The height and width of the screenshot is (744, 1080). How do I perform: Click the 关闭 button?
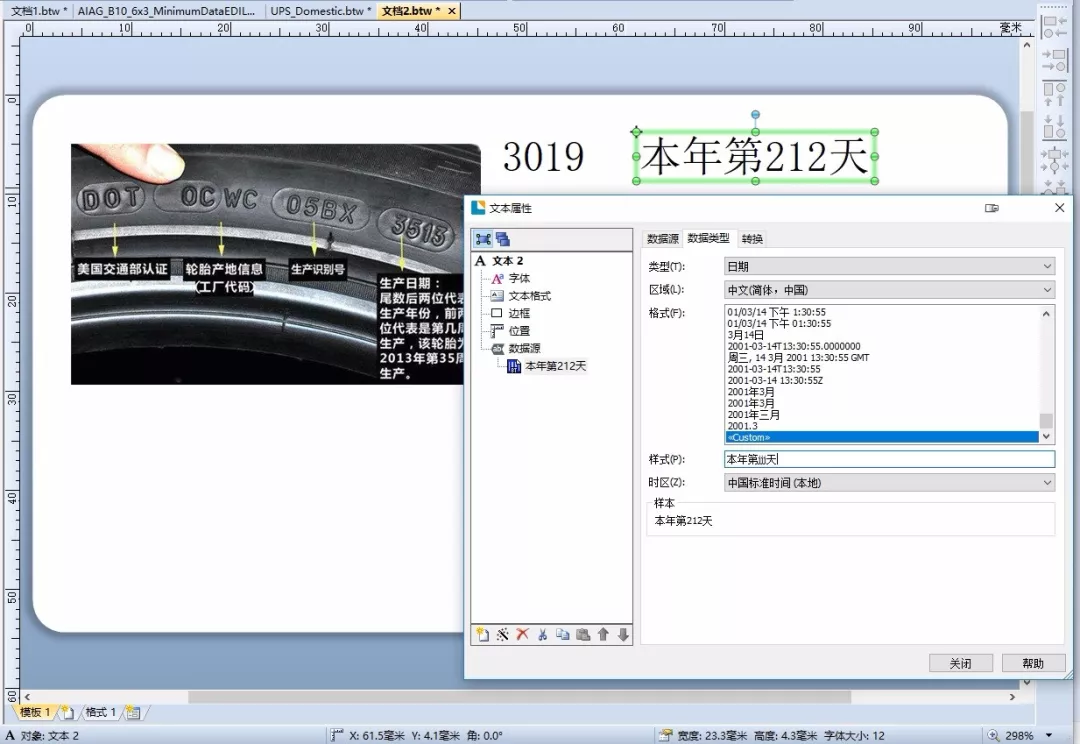(x=960, y=663)
